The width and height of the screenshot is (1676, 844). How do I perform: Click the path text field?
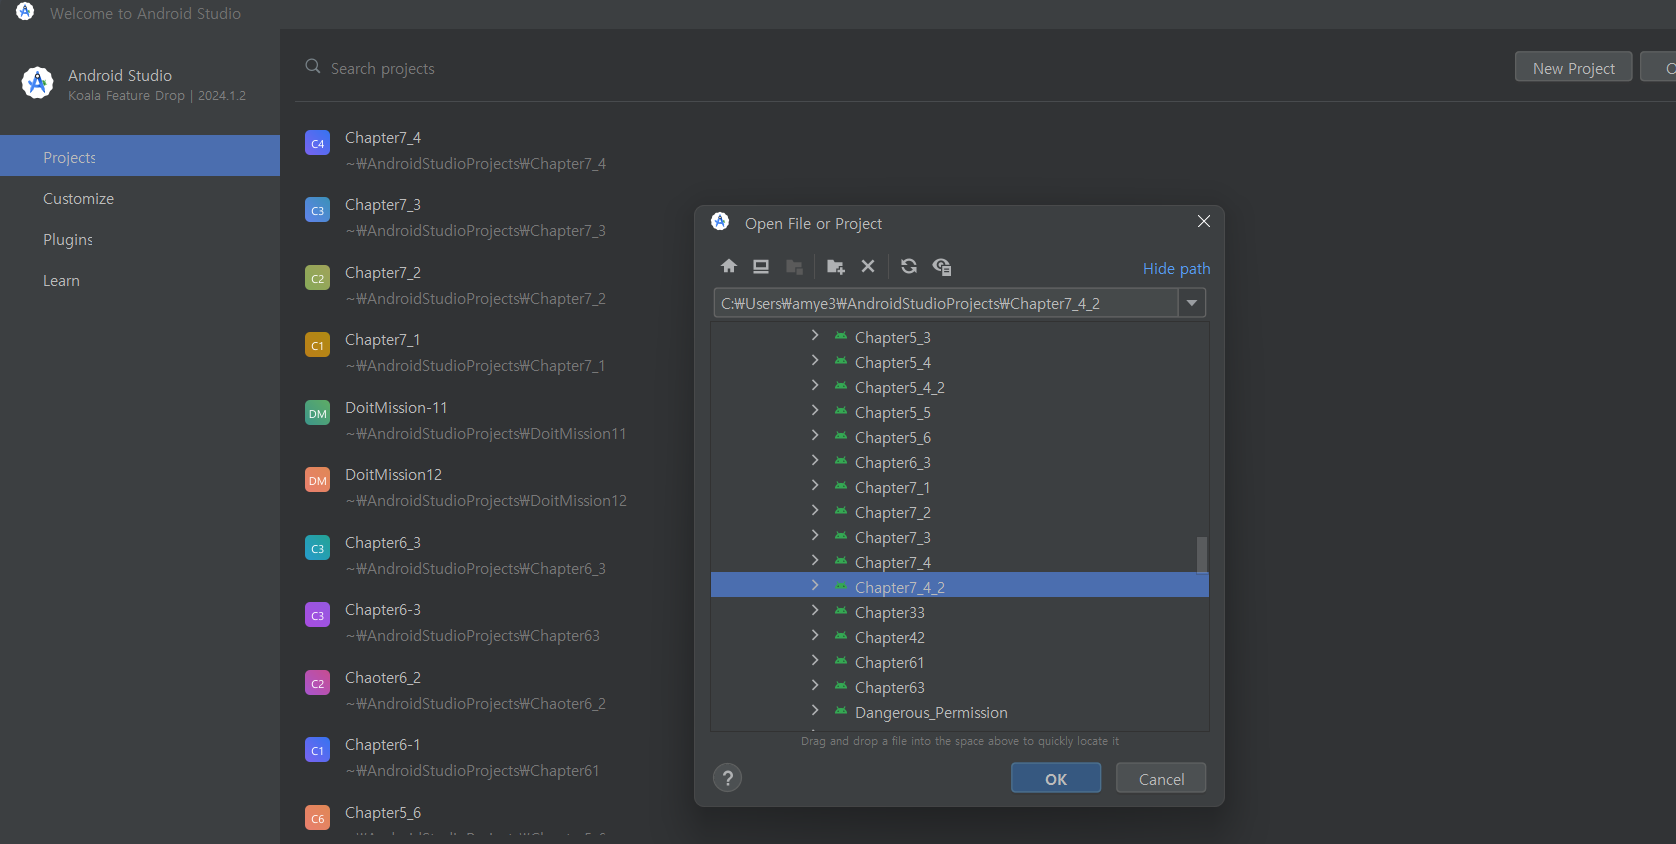point(946,303)
